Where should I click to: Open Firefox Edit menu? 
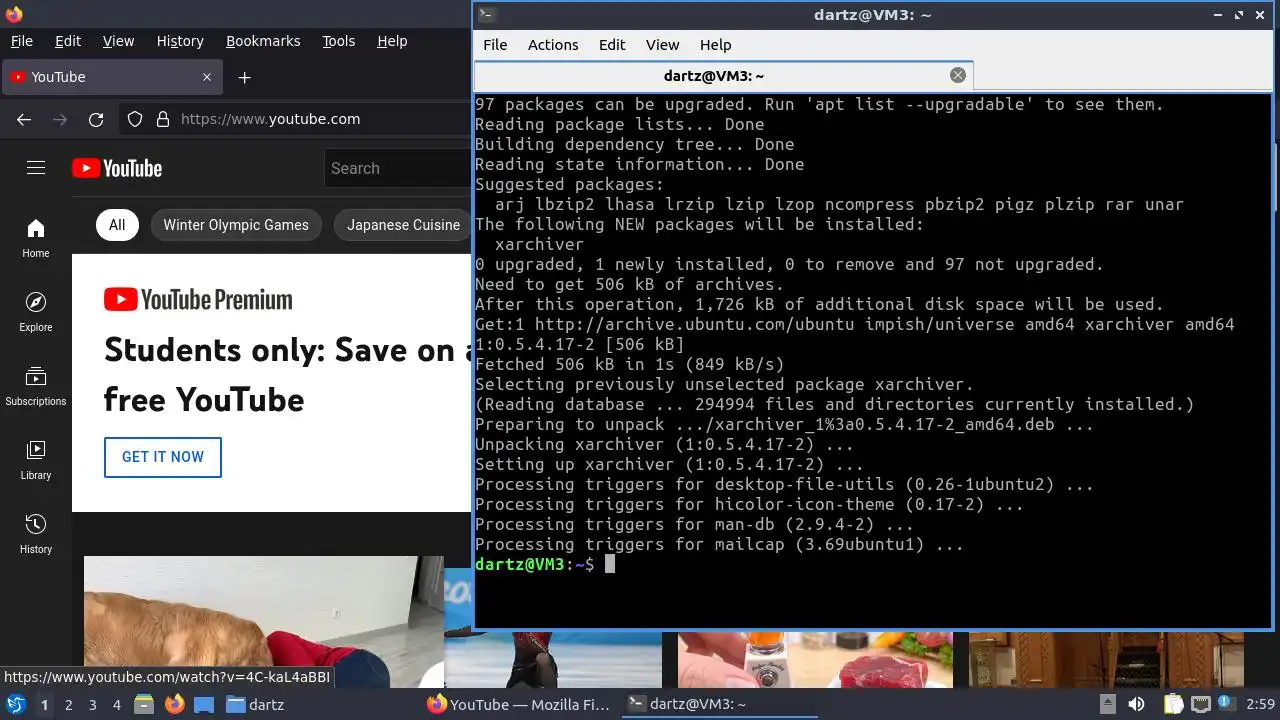68,41
